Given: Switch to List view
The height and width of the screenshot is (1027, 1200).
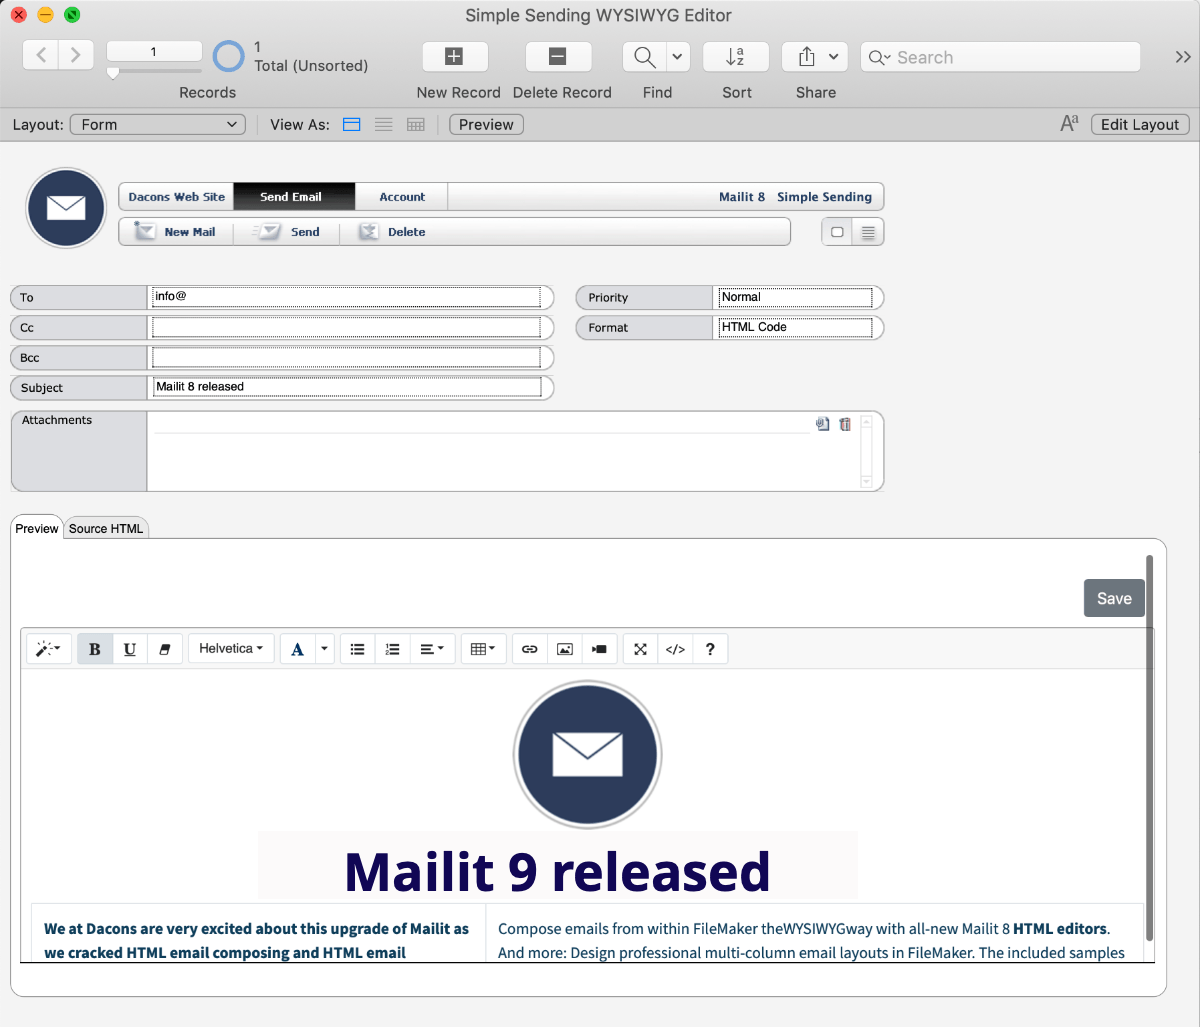Looking at the screenshot, I should point(383,125).
